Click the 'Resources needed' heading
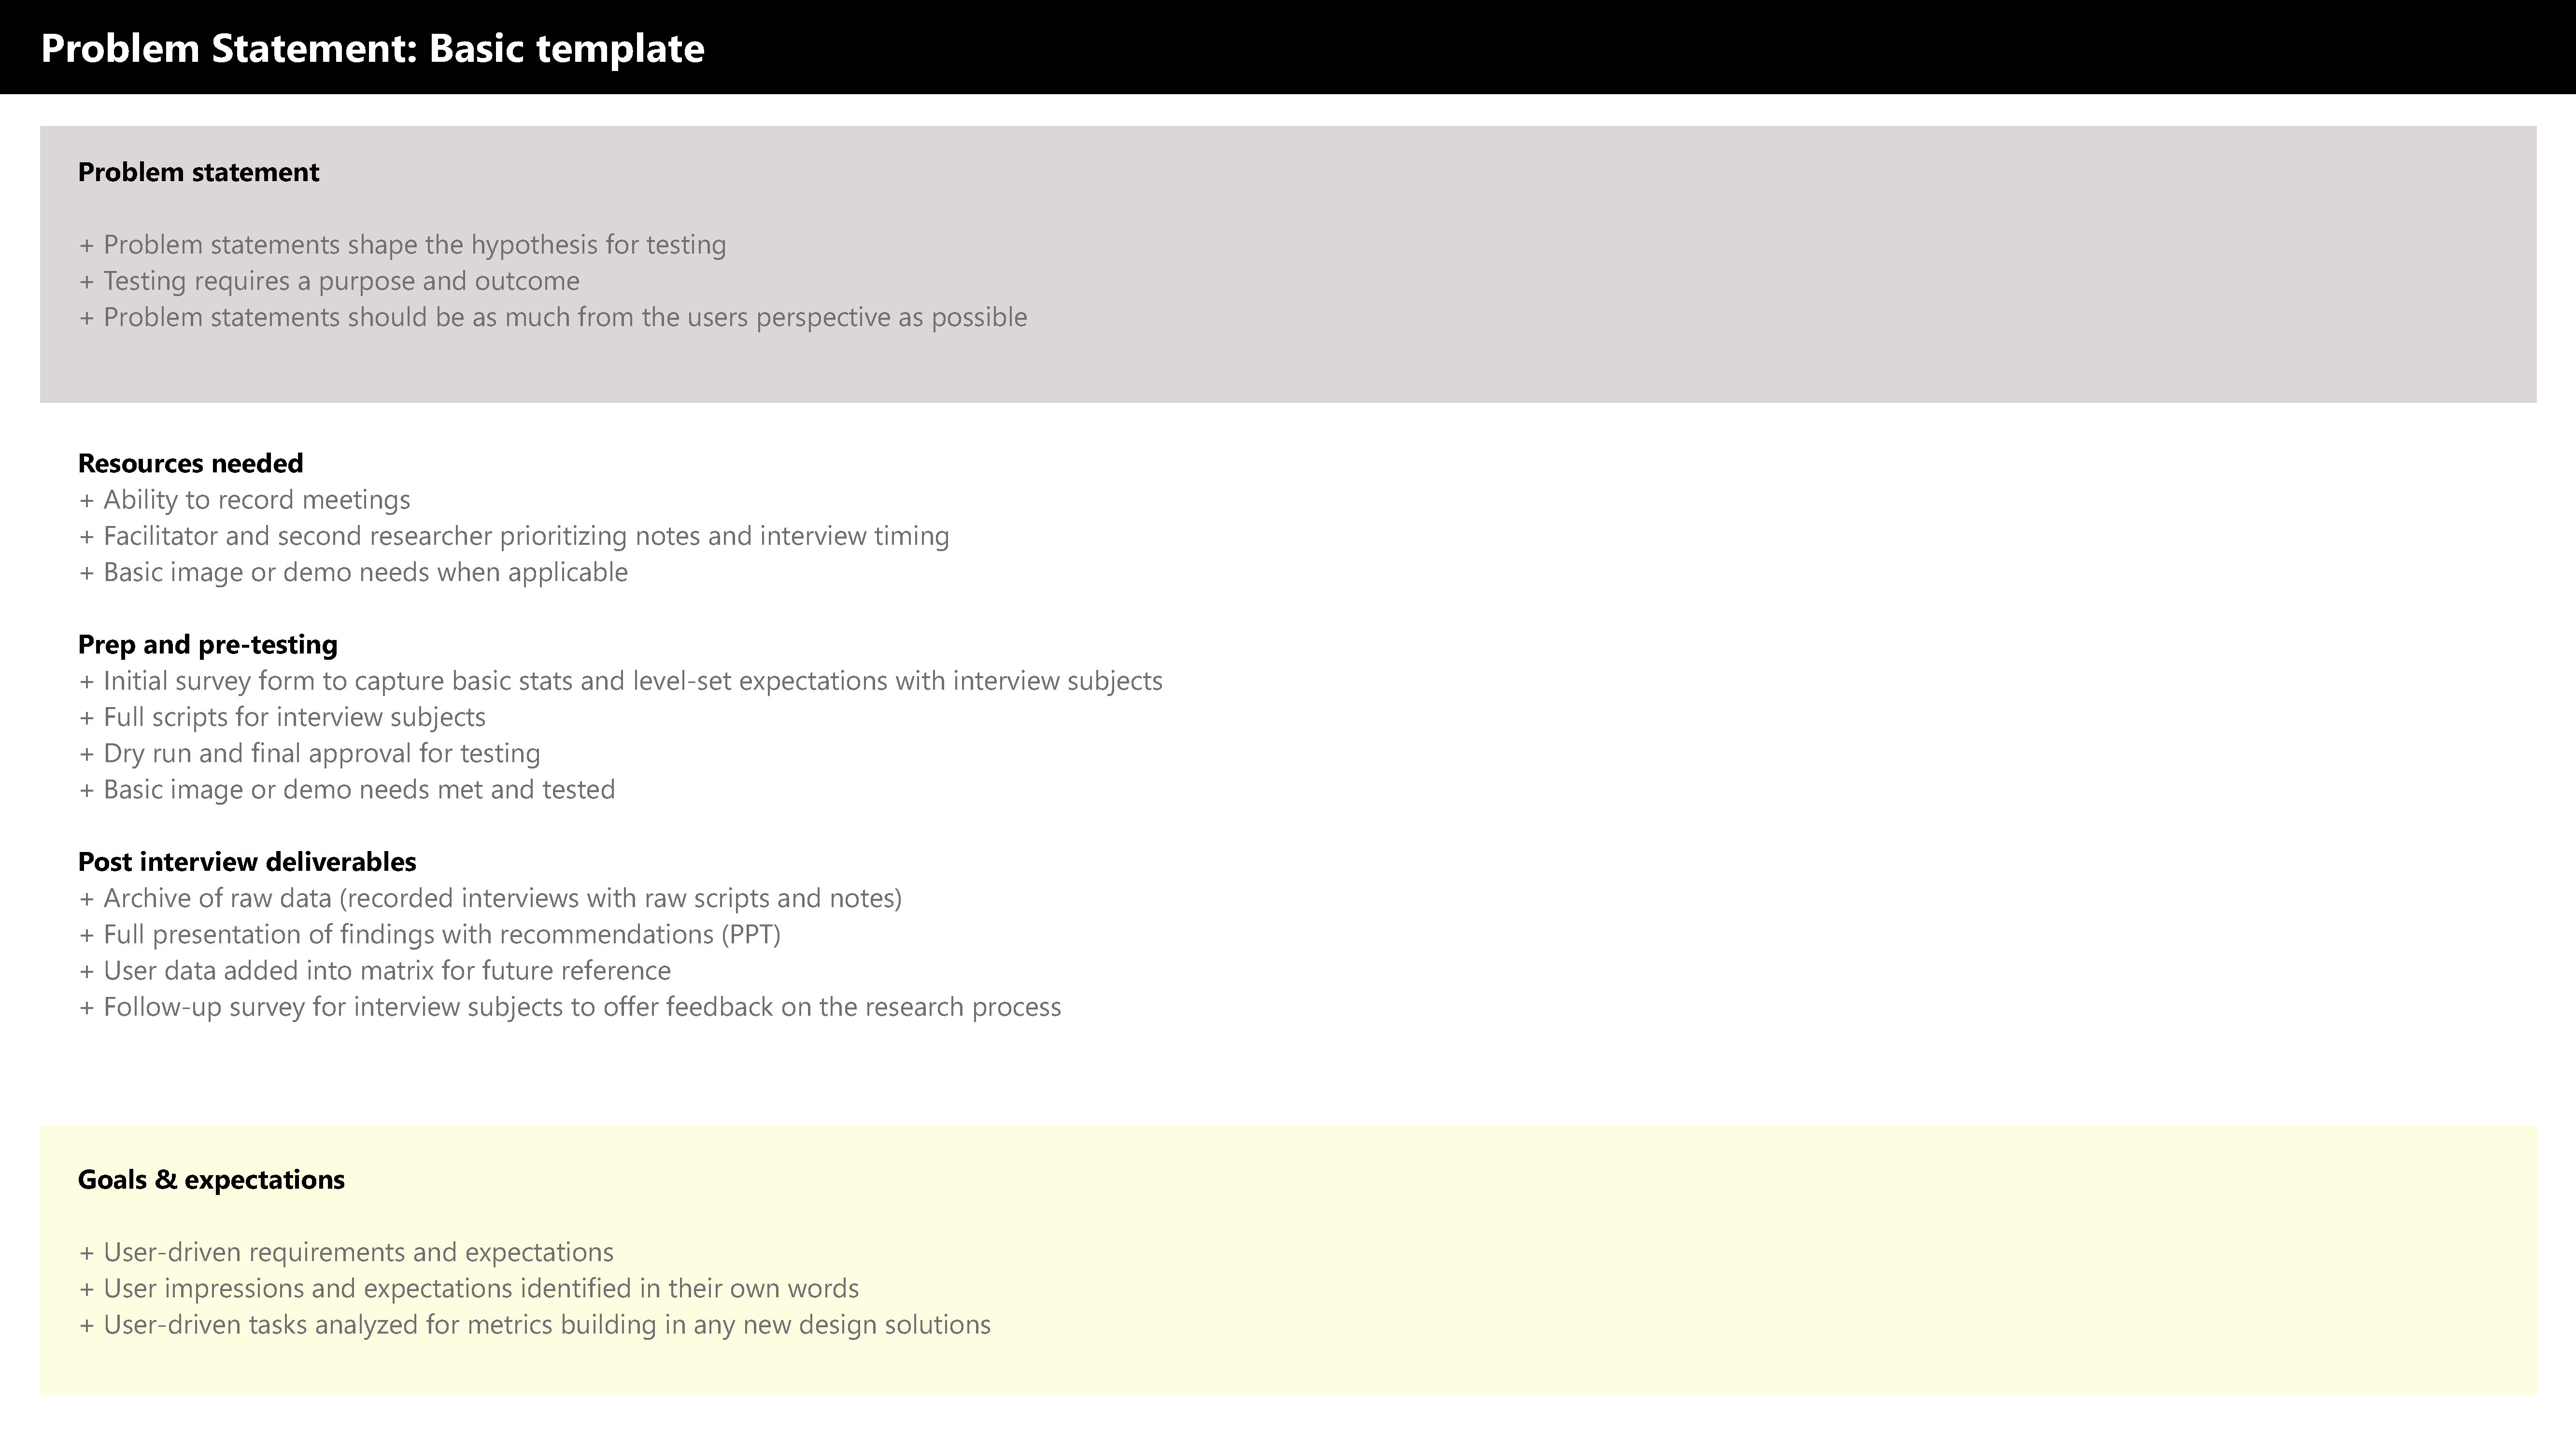 190,463
